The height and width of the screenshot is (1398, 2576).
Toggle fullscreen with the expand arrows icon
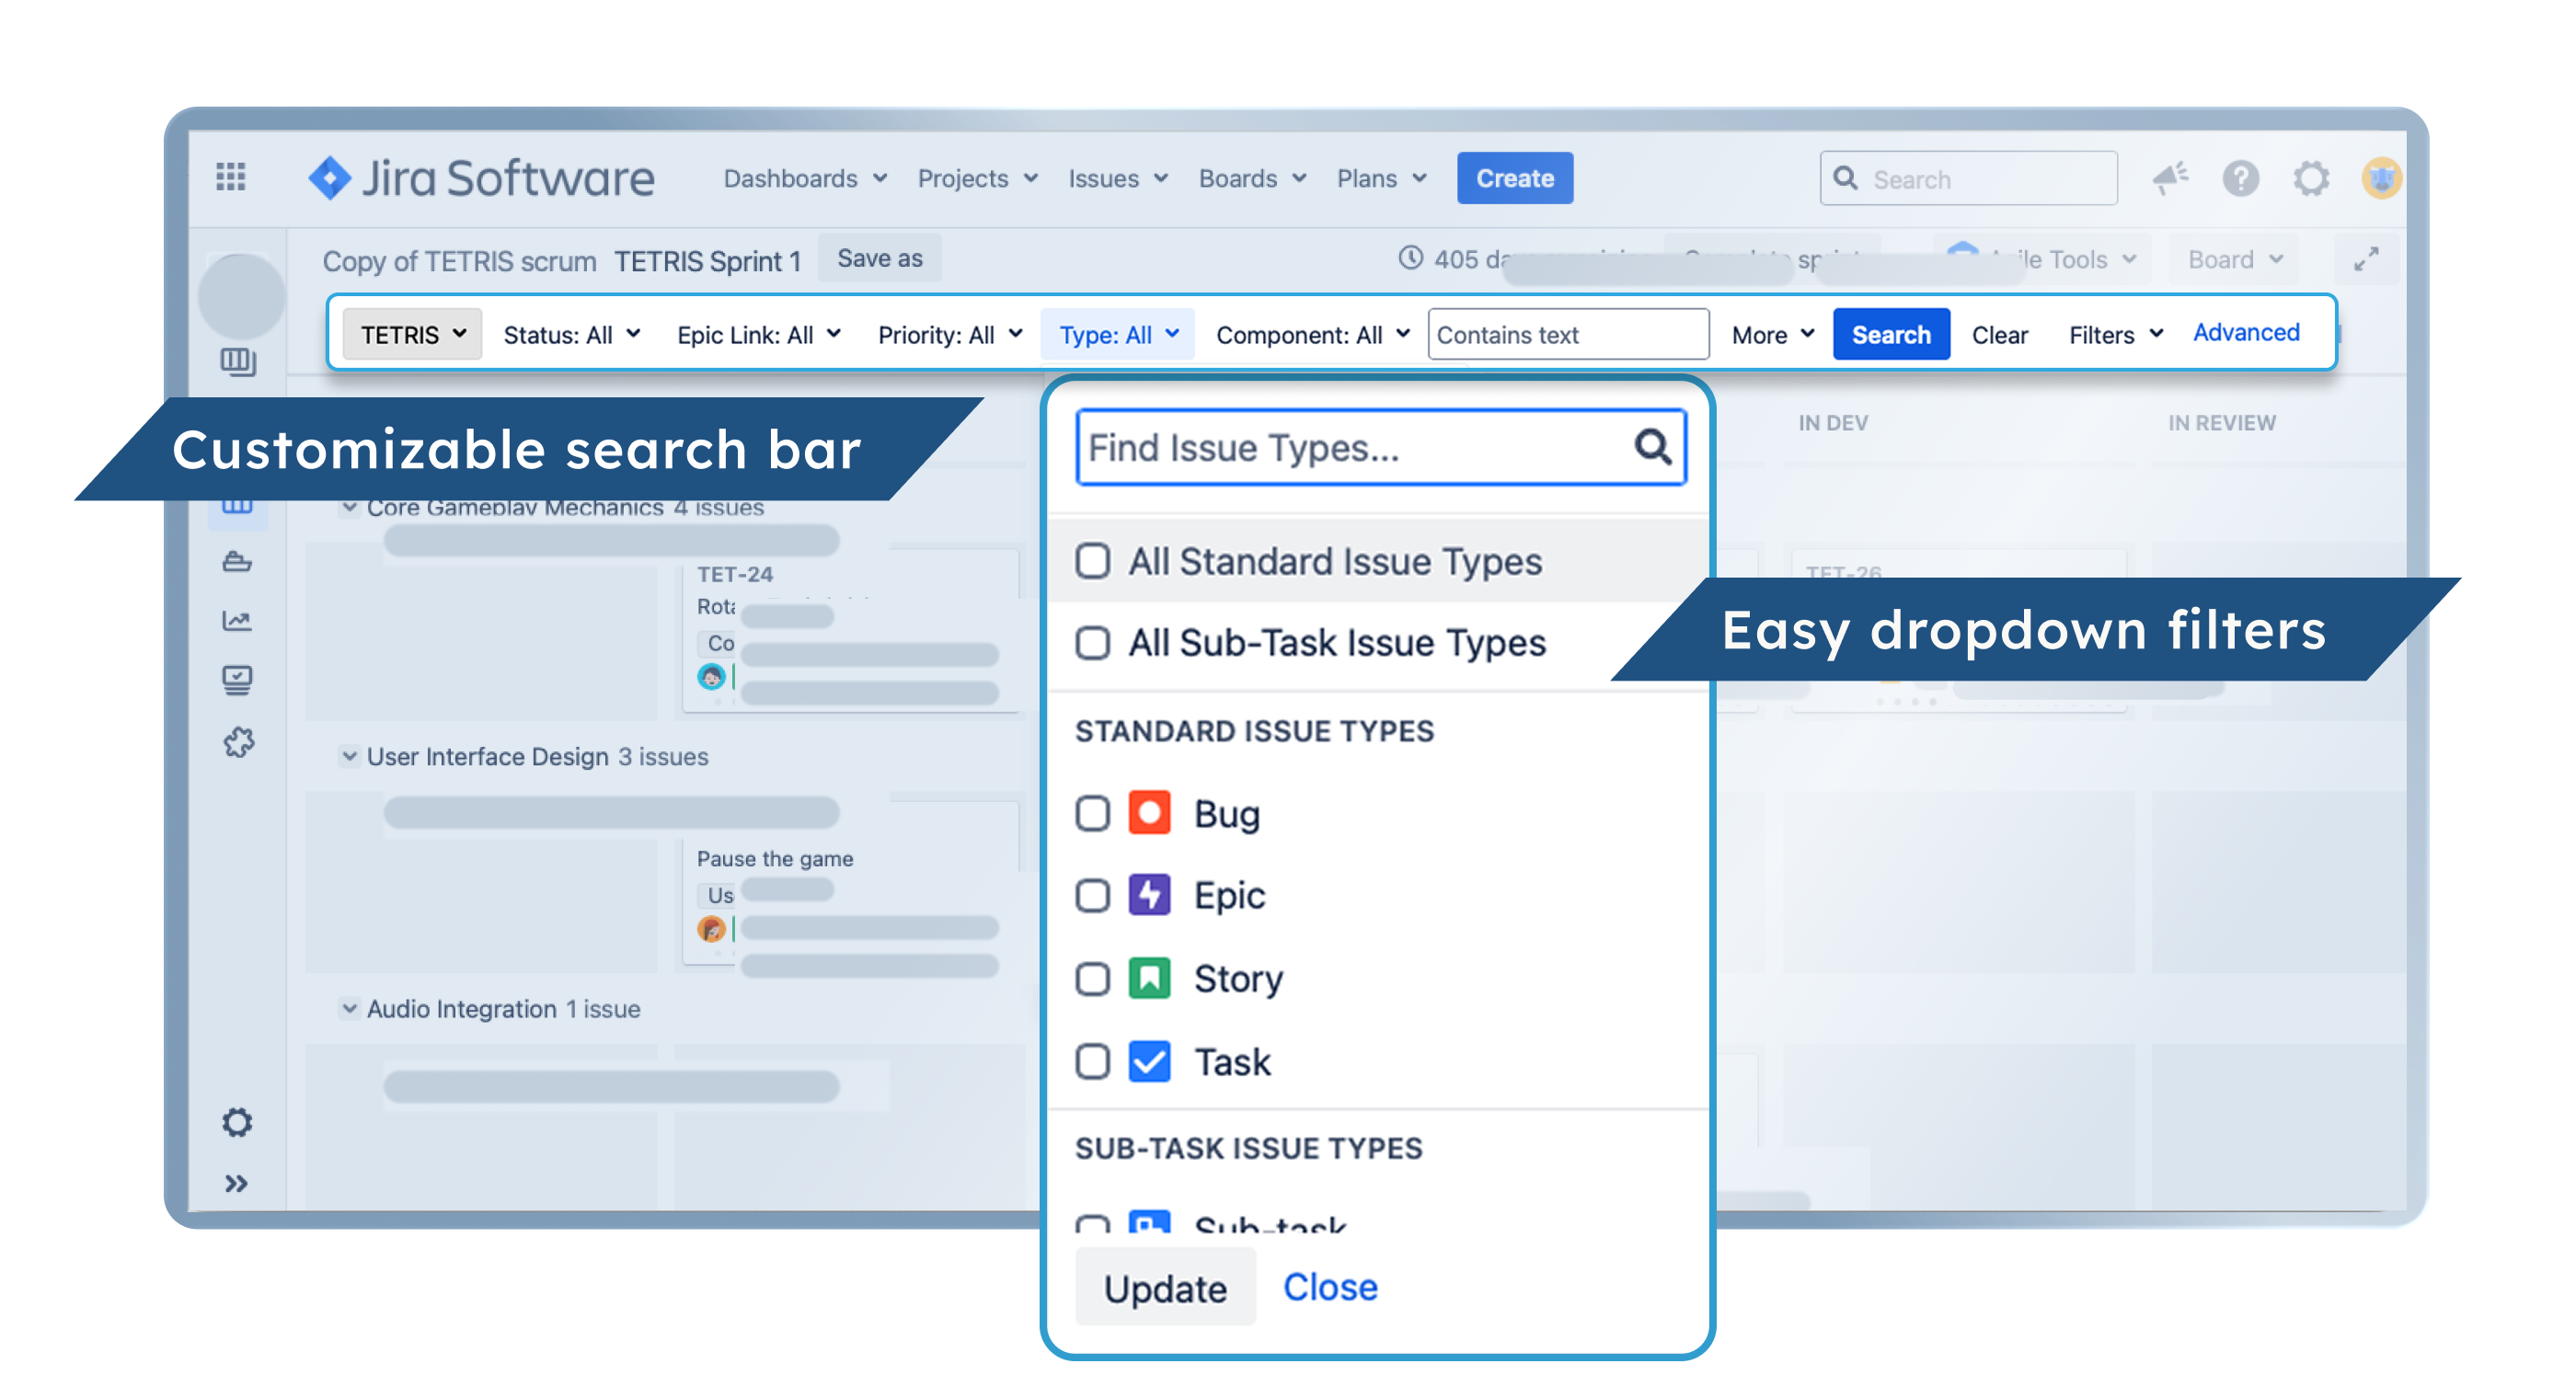tap(2365, 259)
